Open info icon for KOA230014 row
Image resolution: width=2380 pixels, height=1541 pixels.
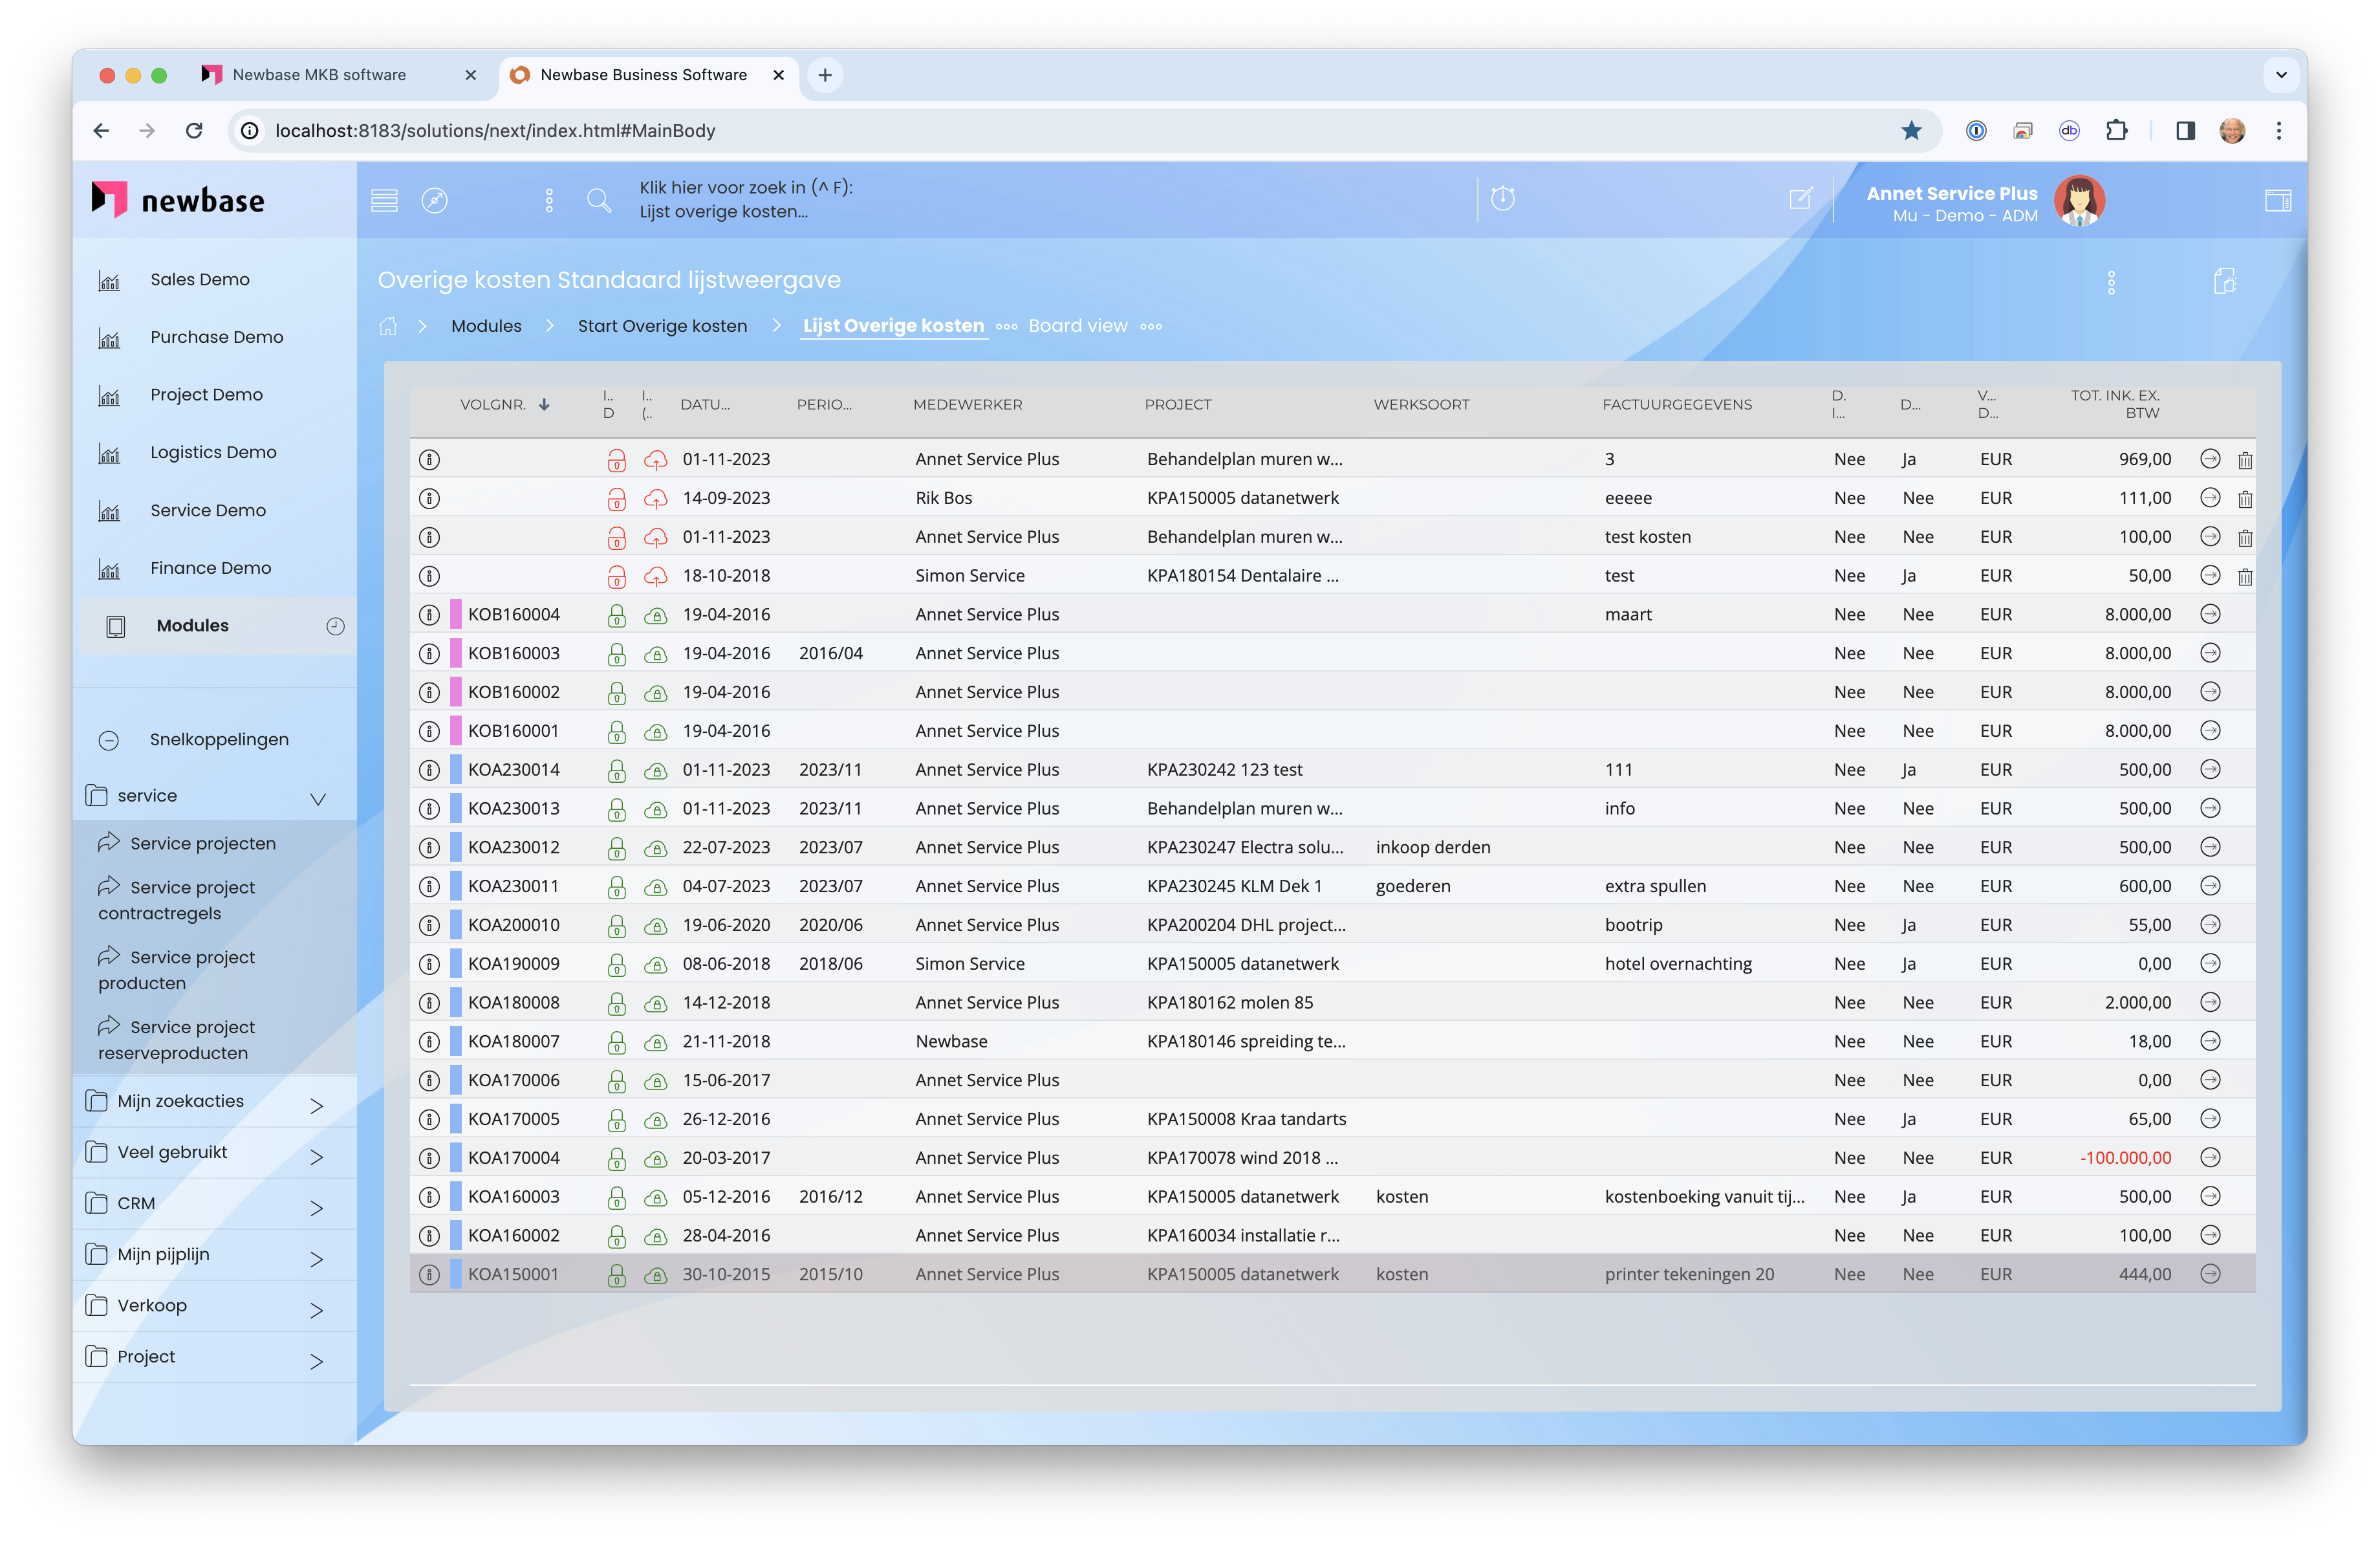coord(429,770)
